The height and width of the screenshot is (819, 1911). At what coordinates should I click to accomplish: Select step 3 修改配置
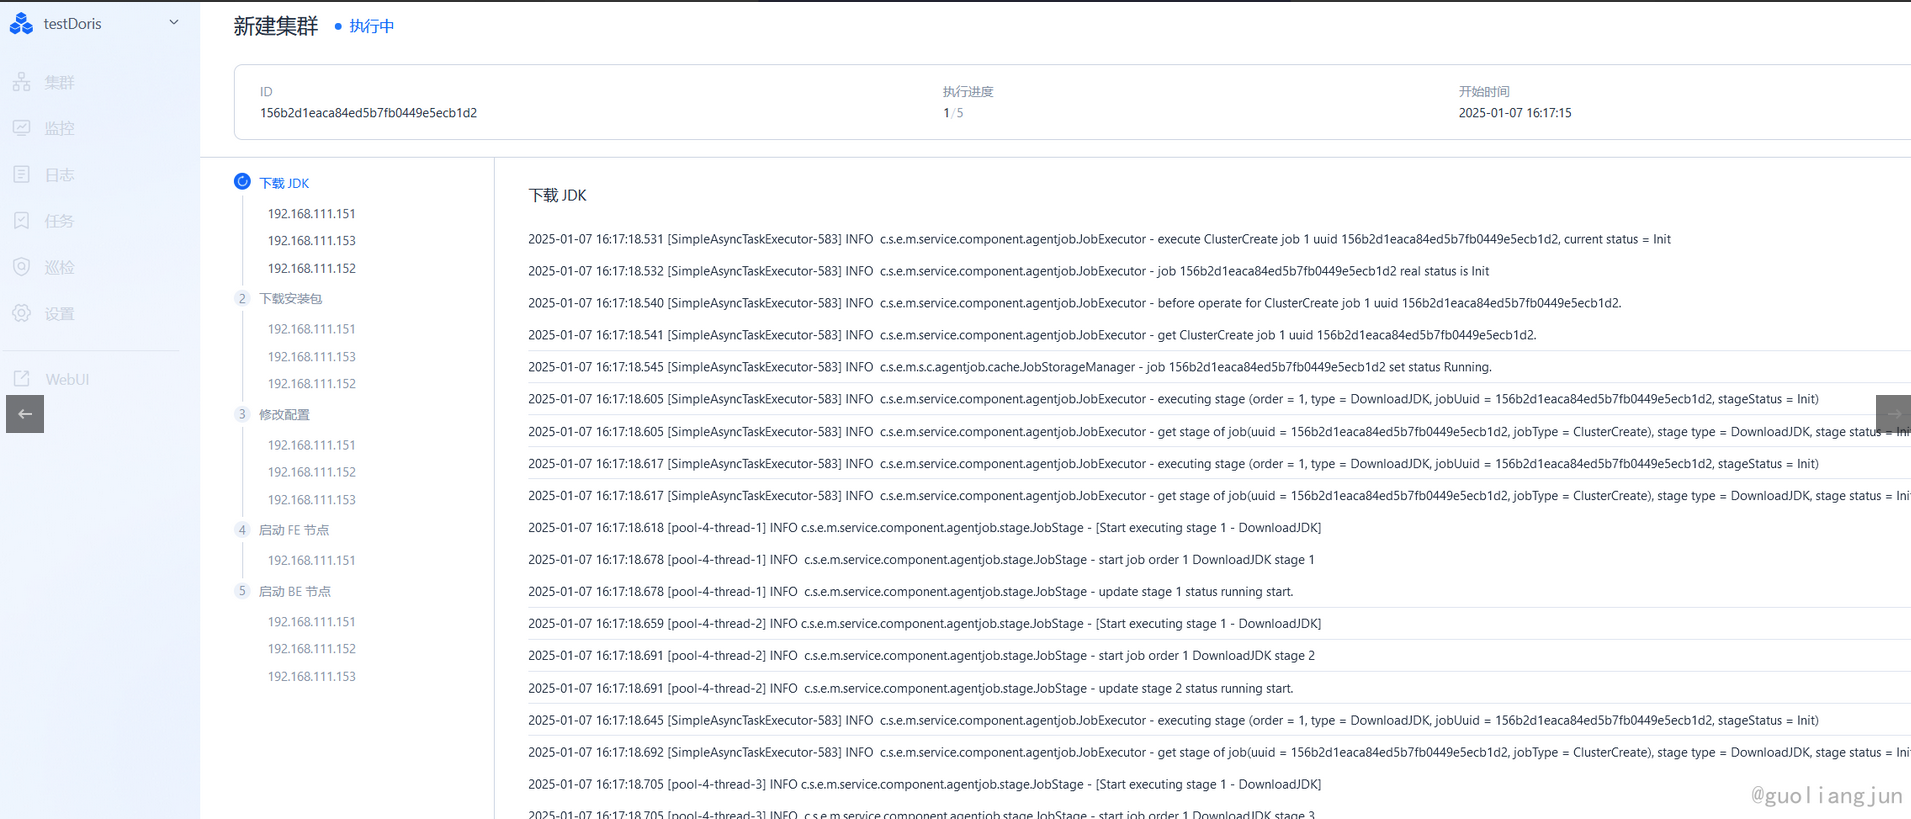click(284, 414)
